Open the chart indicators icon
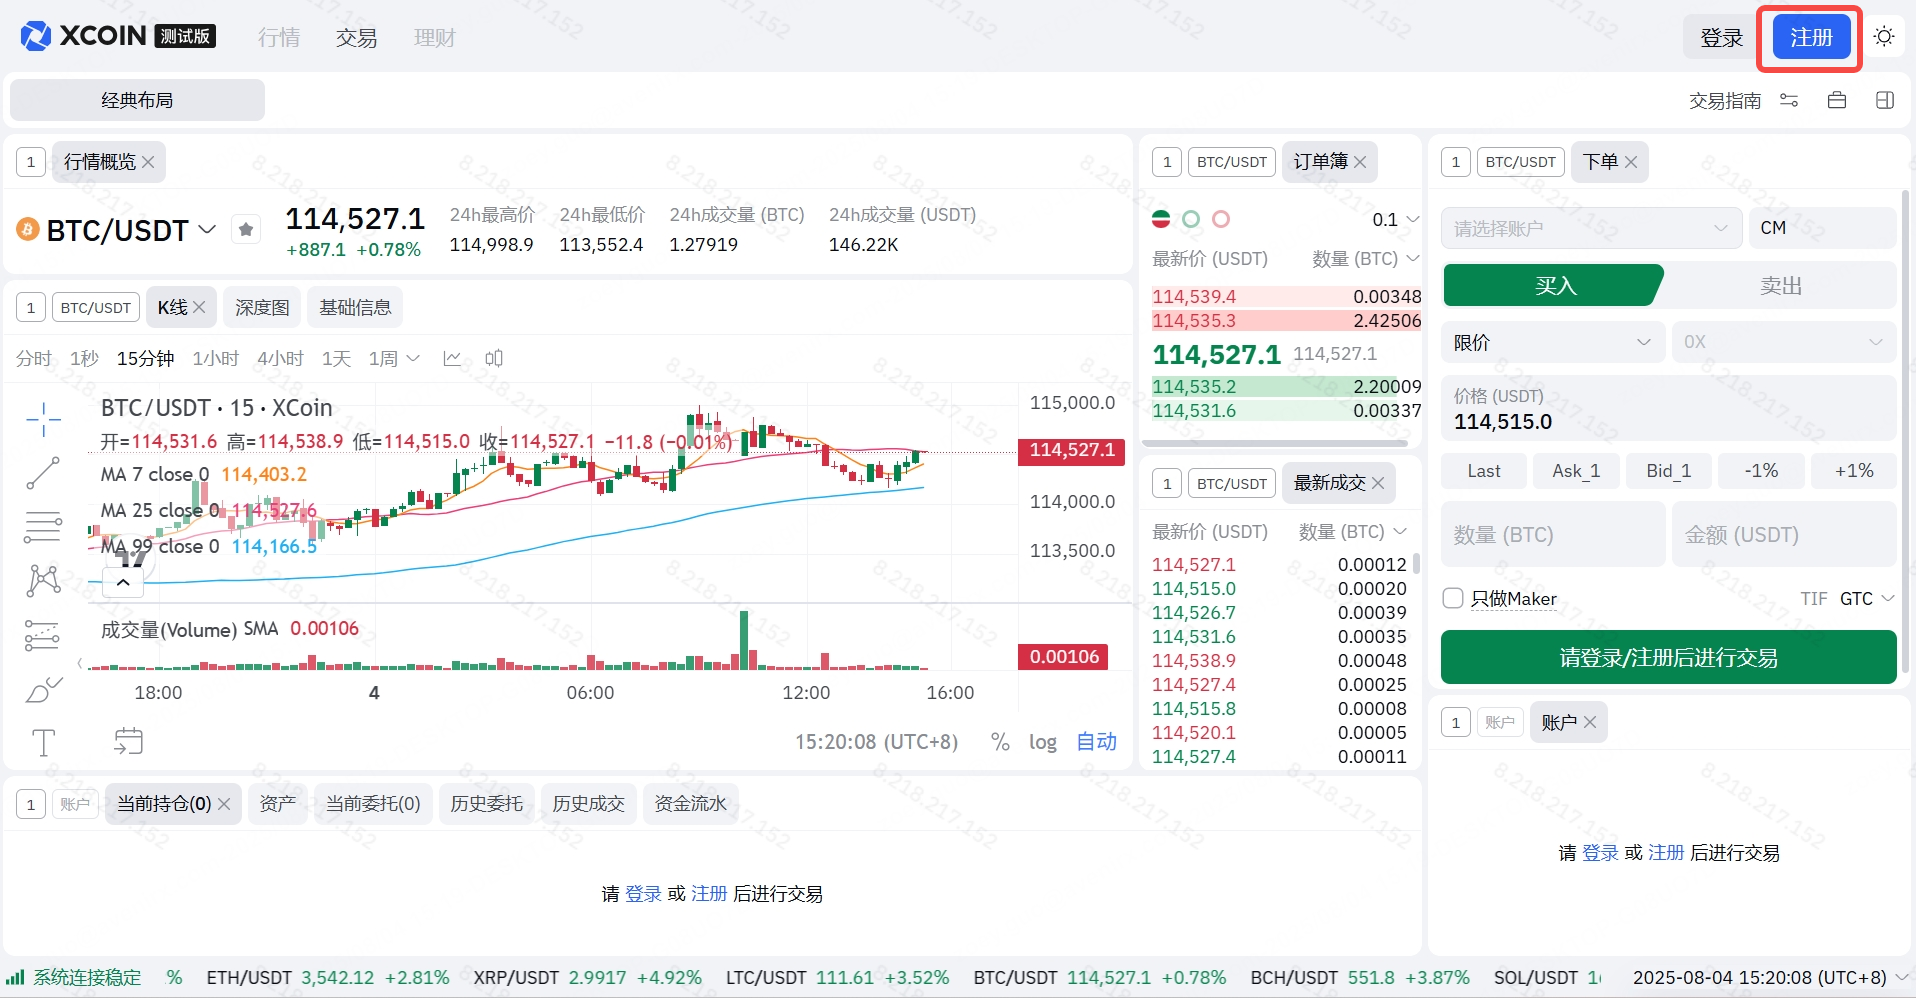 click(452, 359)
